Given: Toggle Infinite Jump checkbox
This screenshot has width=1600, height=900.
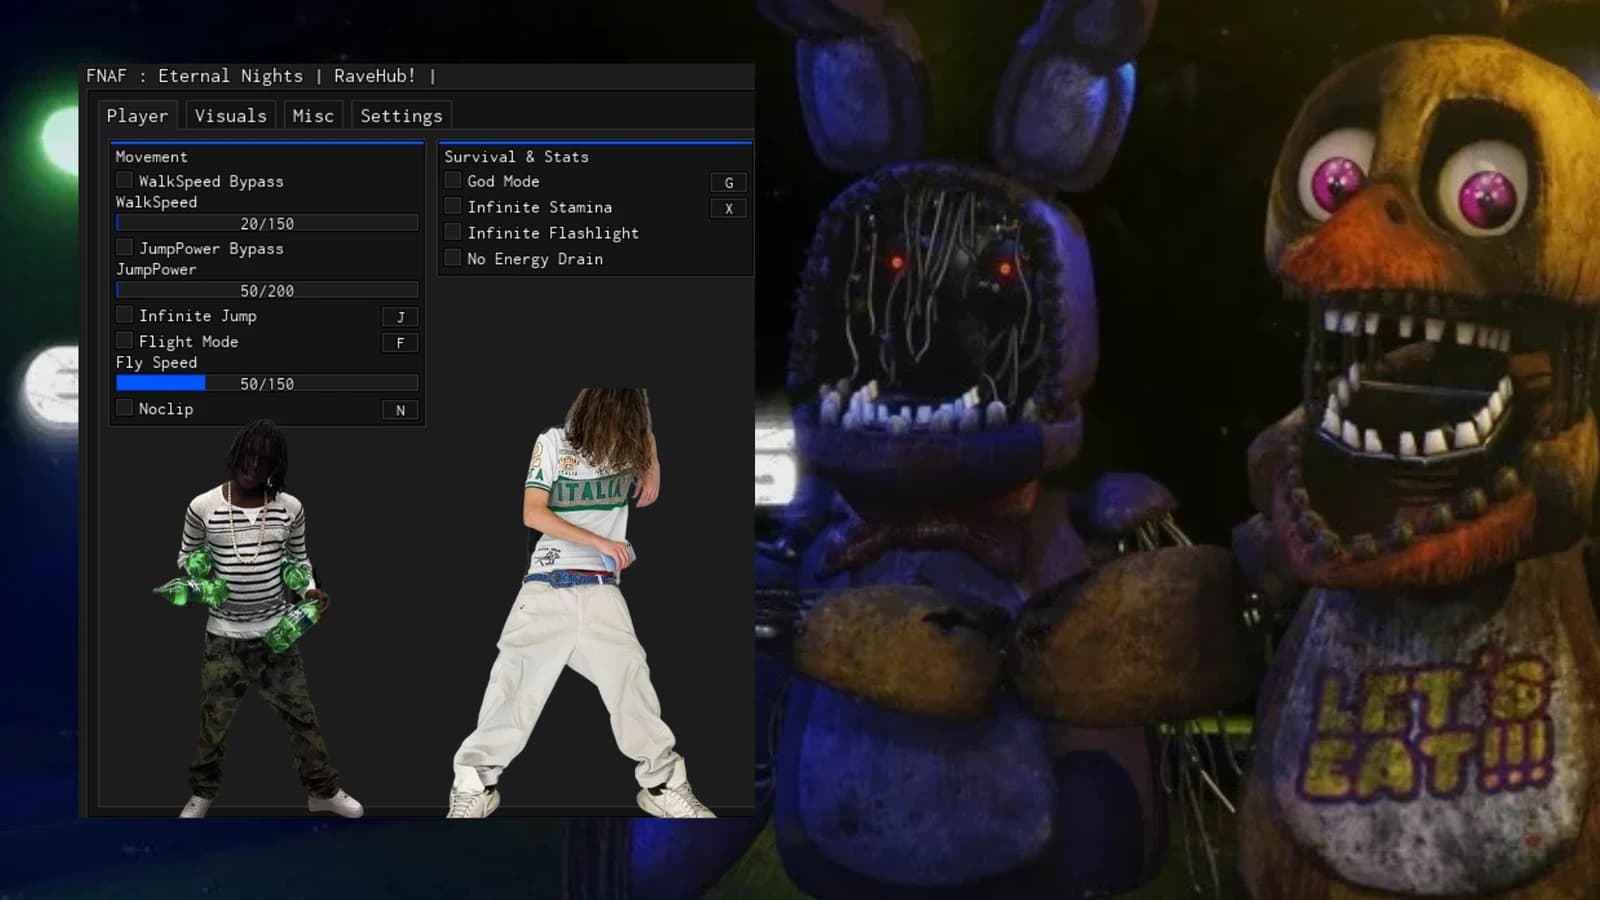Looking at the screenshot, I should 124,314.
